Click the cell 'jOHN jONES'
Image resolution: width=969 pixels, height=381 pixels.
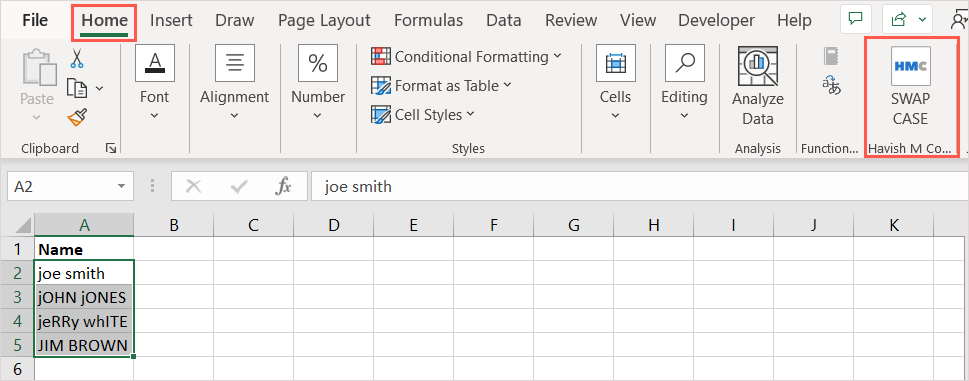point(84,297)
